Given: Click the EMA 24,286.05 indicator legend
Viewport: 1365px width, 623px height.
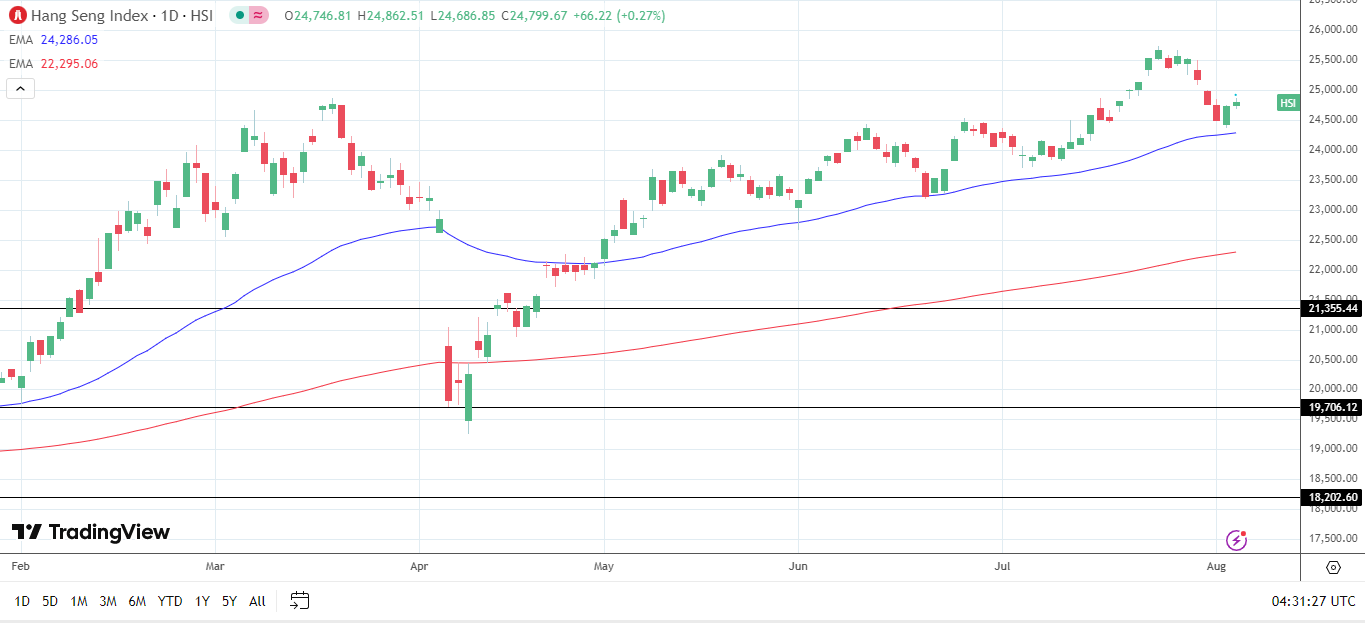Looking at the screenshot, I should point(54,40).
